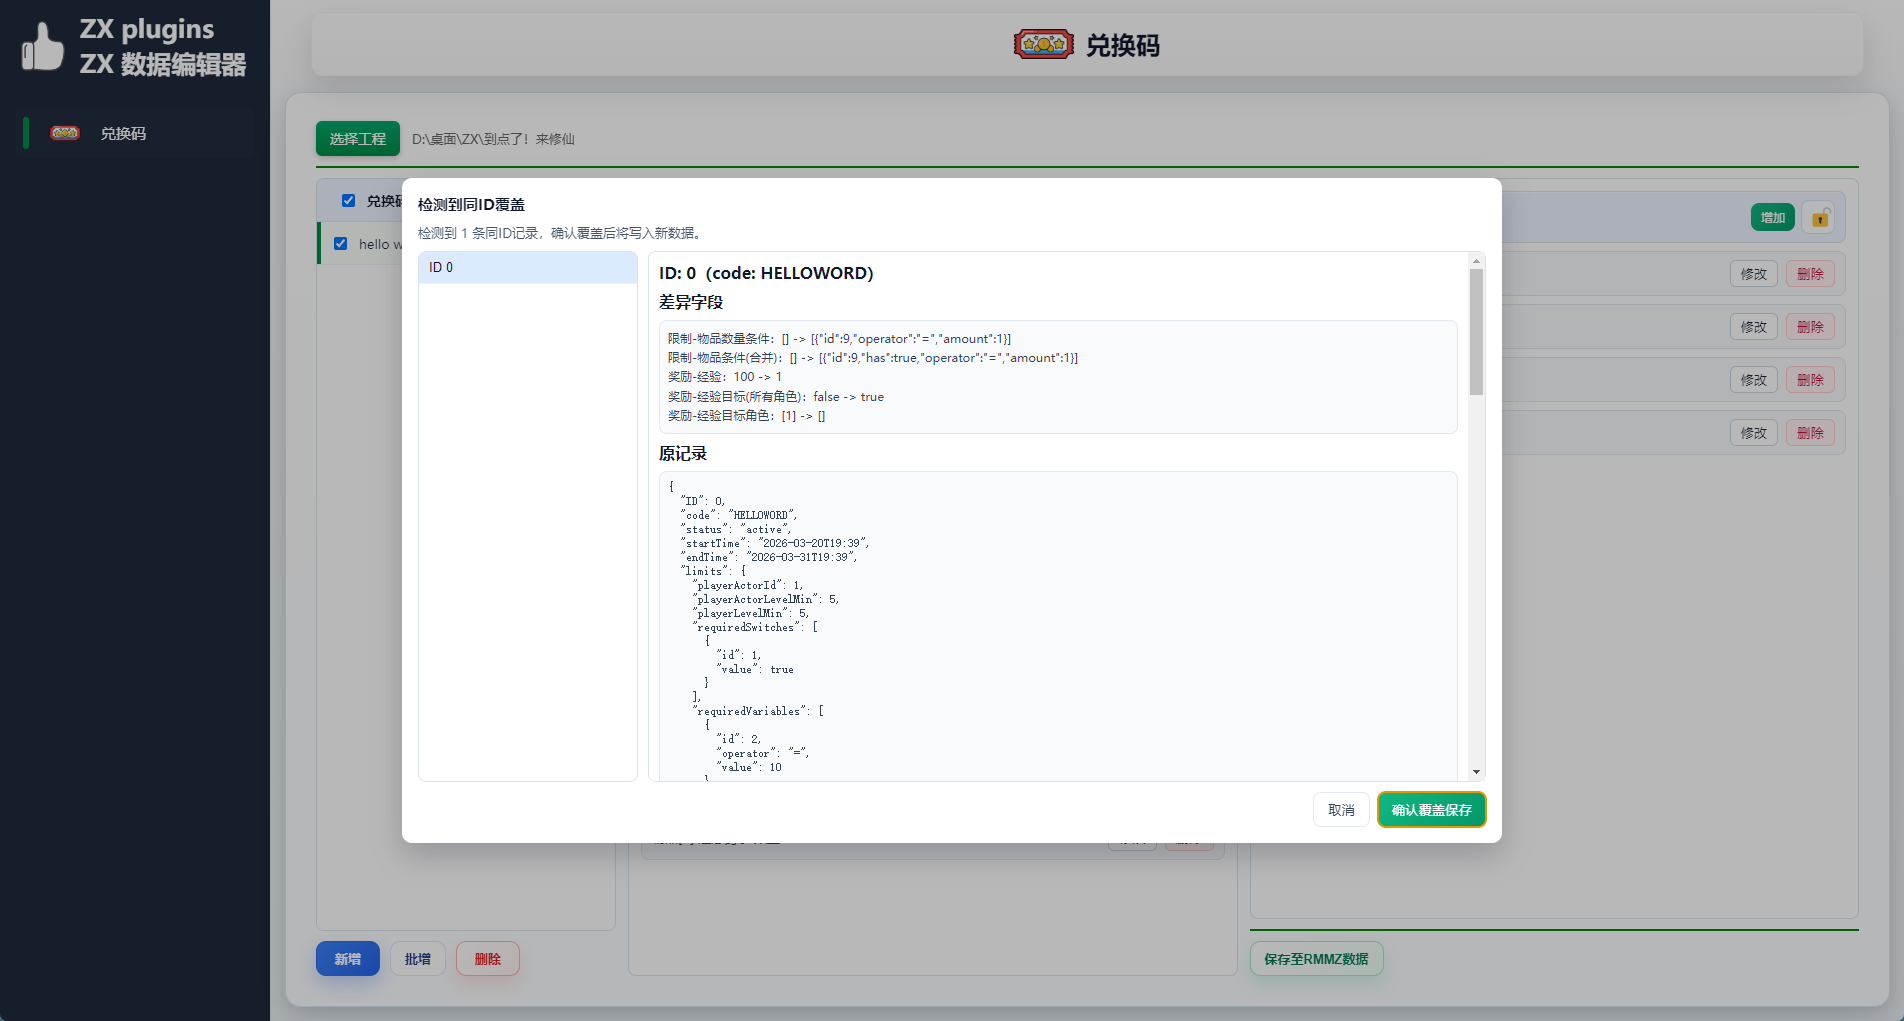
Task: Click the dialog scrollbar thumb
Action: [x=1476, y=332]
